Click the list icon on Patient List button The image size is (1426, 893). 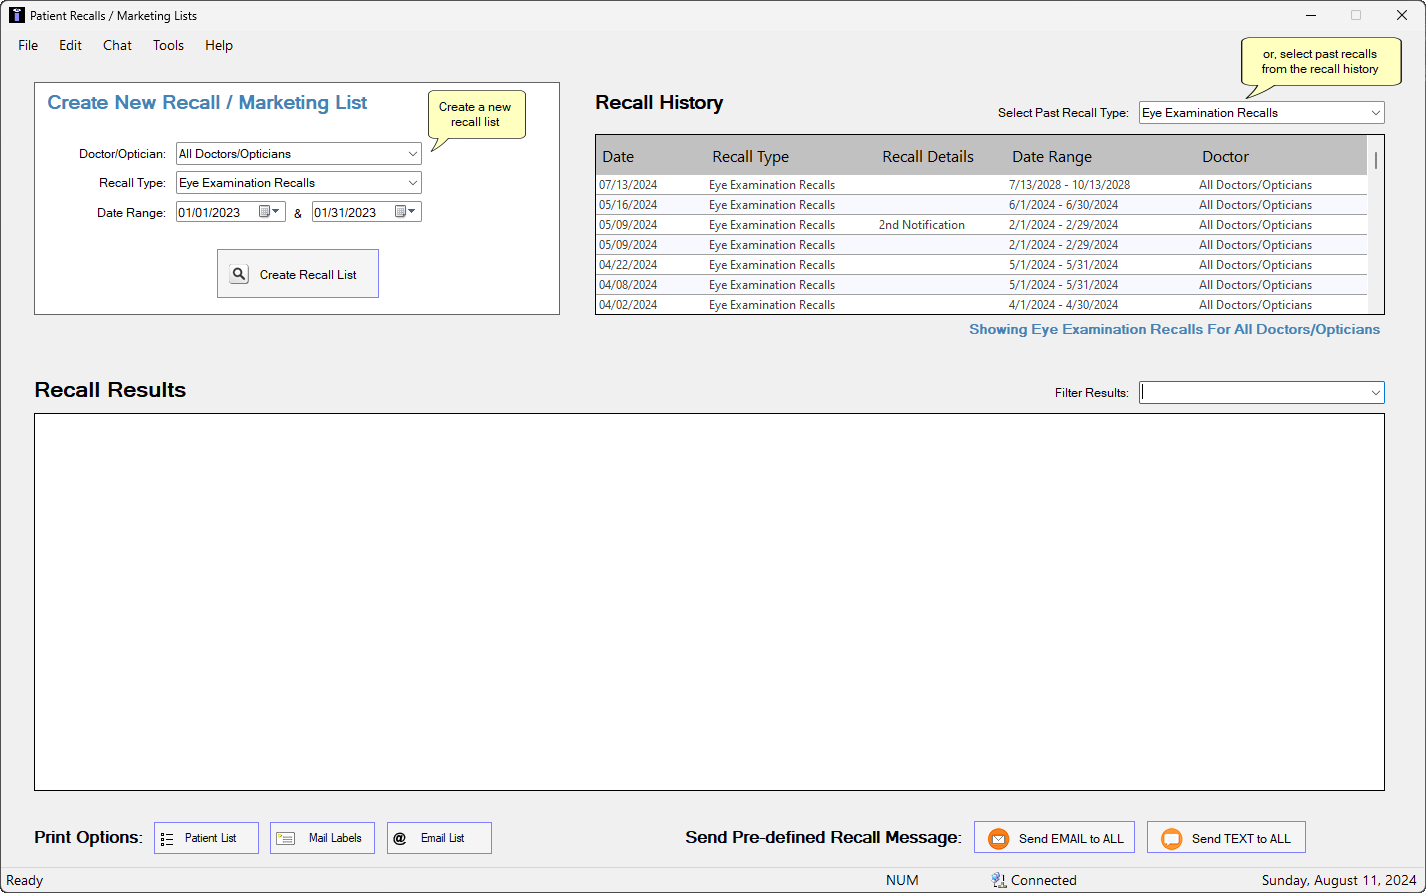168,839
